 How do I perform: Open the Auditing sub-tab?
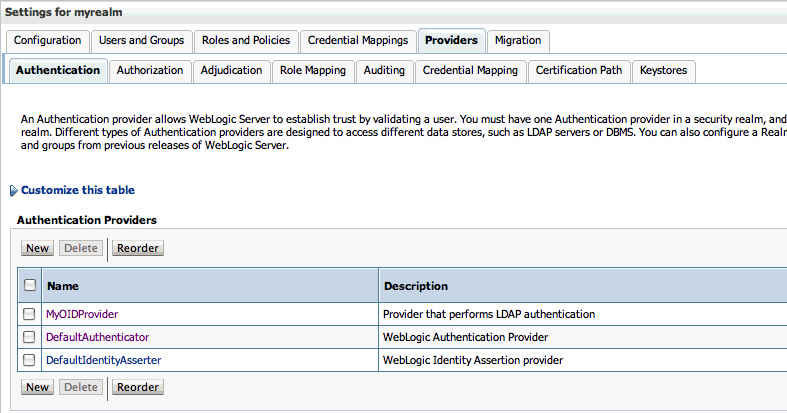pyautogui.click(x=384, y=71)
